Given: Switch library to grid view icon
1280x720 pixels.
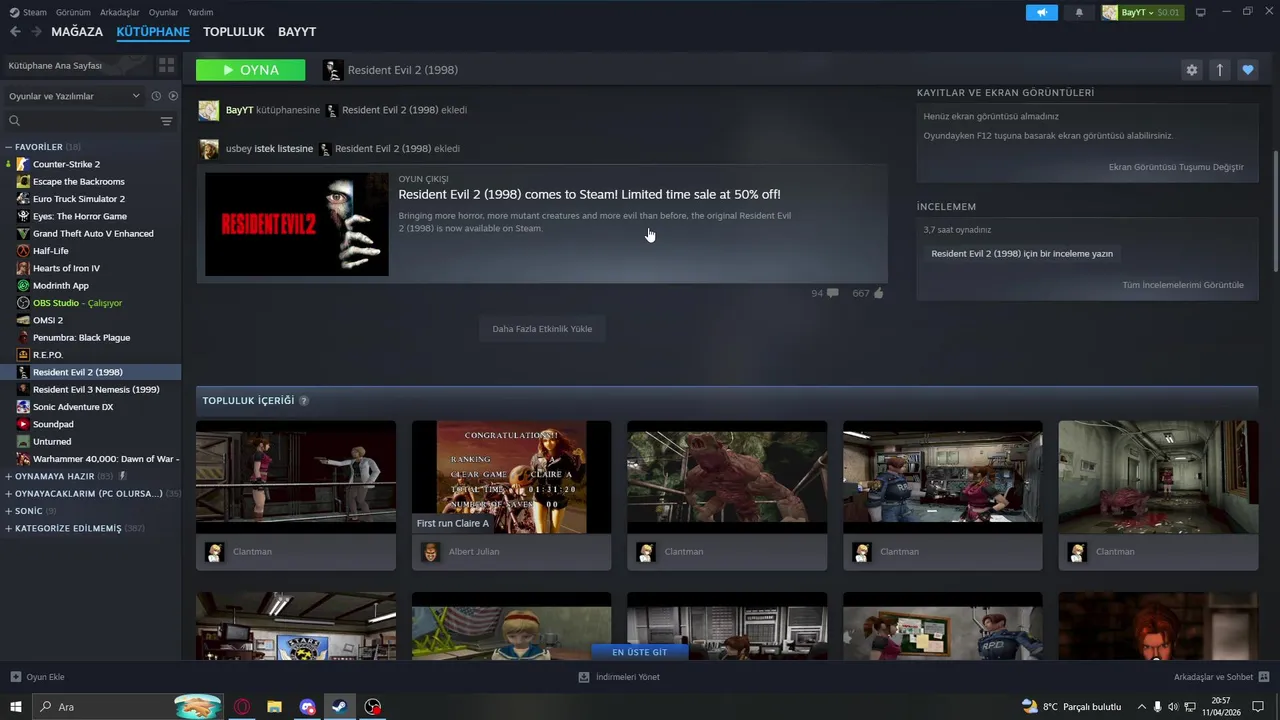Looking at the screenshot, I should (166, 65).
